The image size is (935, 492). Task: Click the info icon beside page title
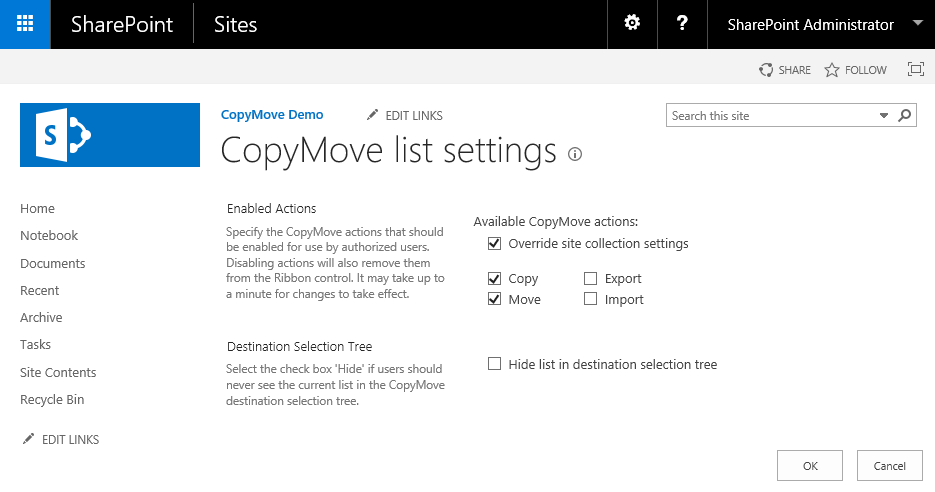[575, 154]
